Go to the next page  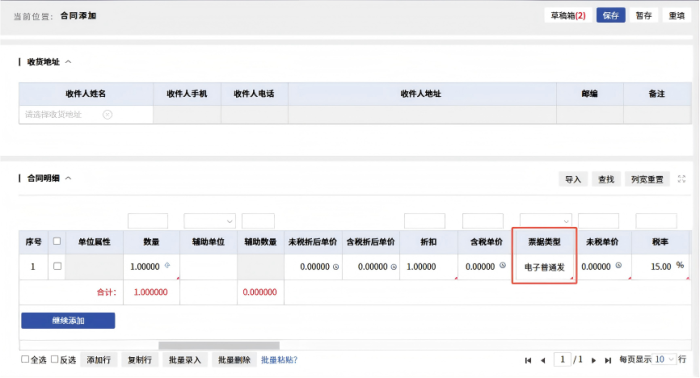(593, 360)
